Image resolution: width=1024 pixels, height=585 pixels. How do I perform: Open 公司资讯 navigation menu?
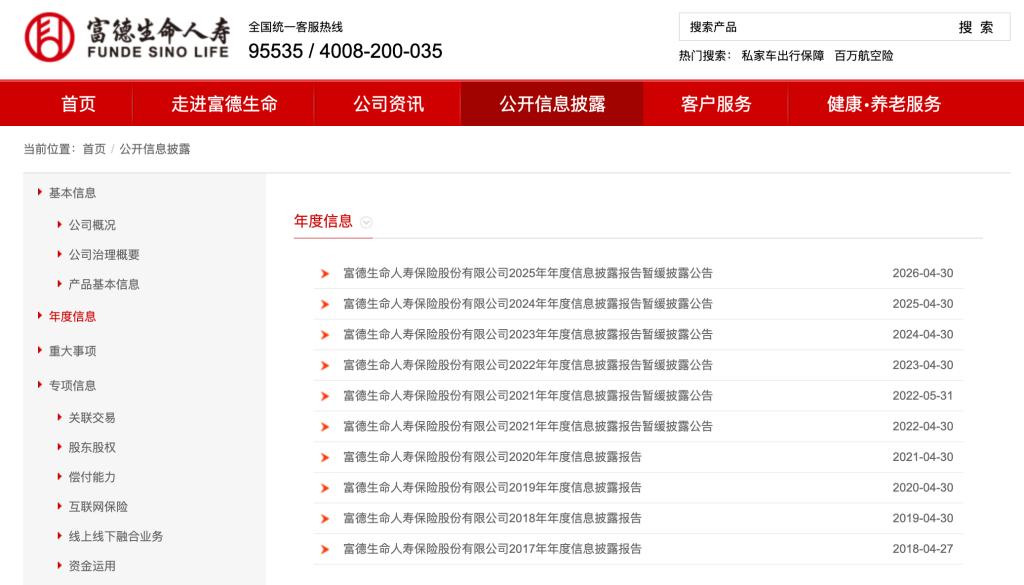tap(389, 104)
